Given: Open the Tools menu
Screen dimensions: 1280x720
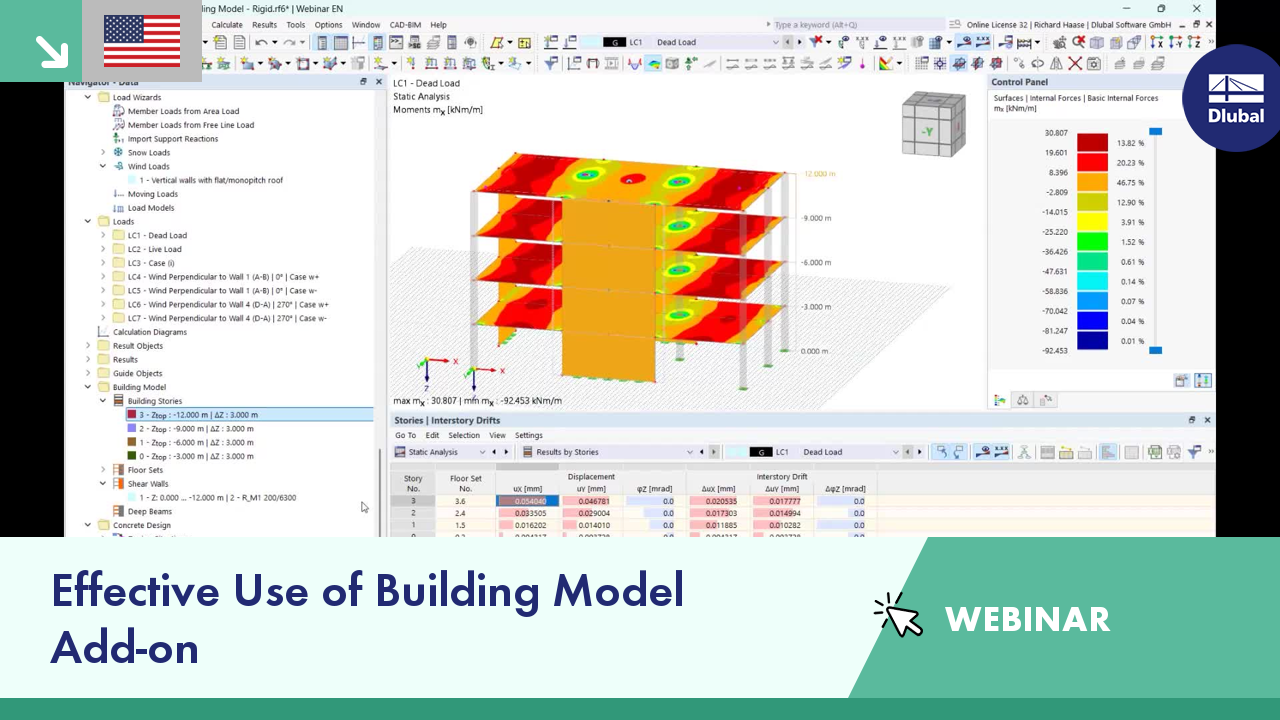Looking at the screenshot, I should click(296, 25).
